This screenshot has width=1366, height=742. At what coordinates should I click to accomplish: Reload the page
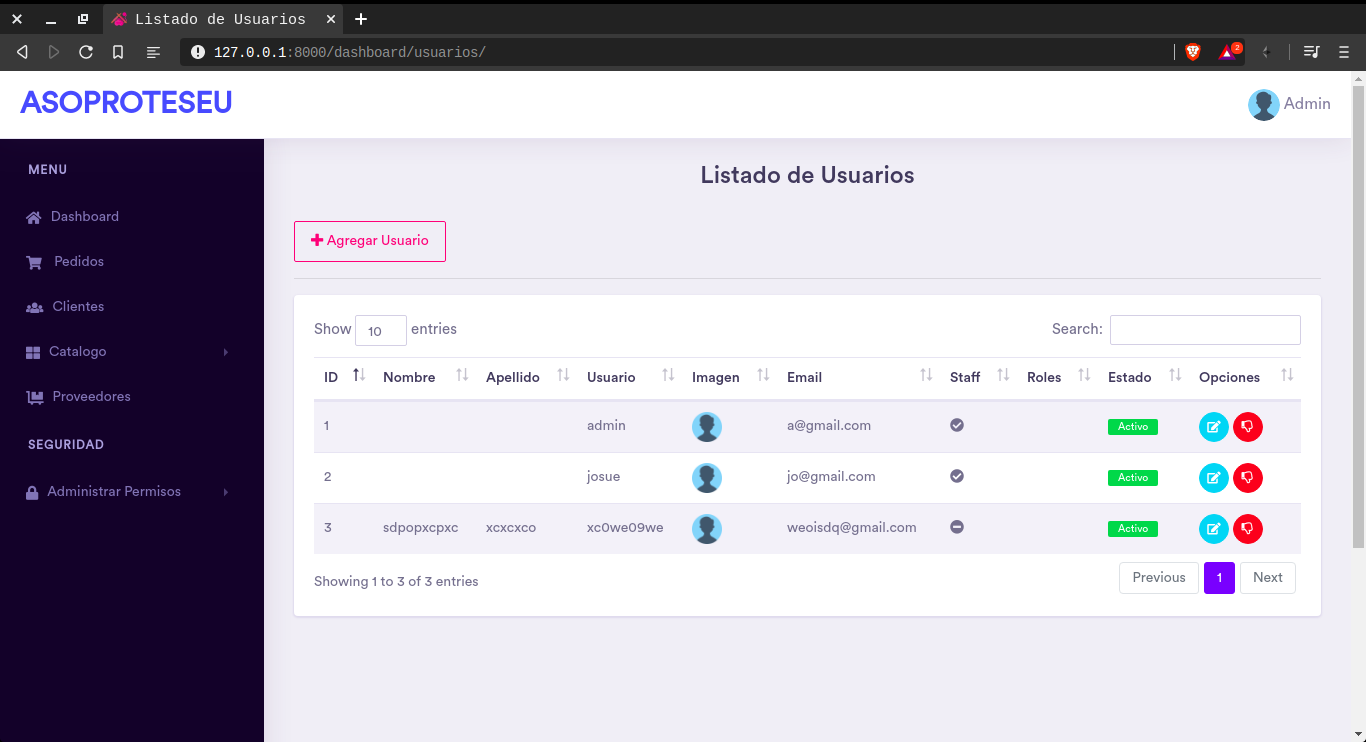coord(86,52)
